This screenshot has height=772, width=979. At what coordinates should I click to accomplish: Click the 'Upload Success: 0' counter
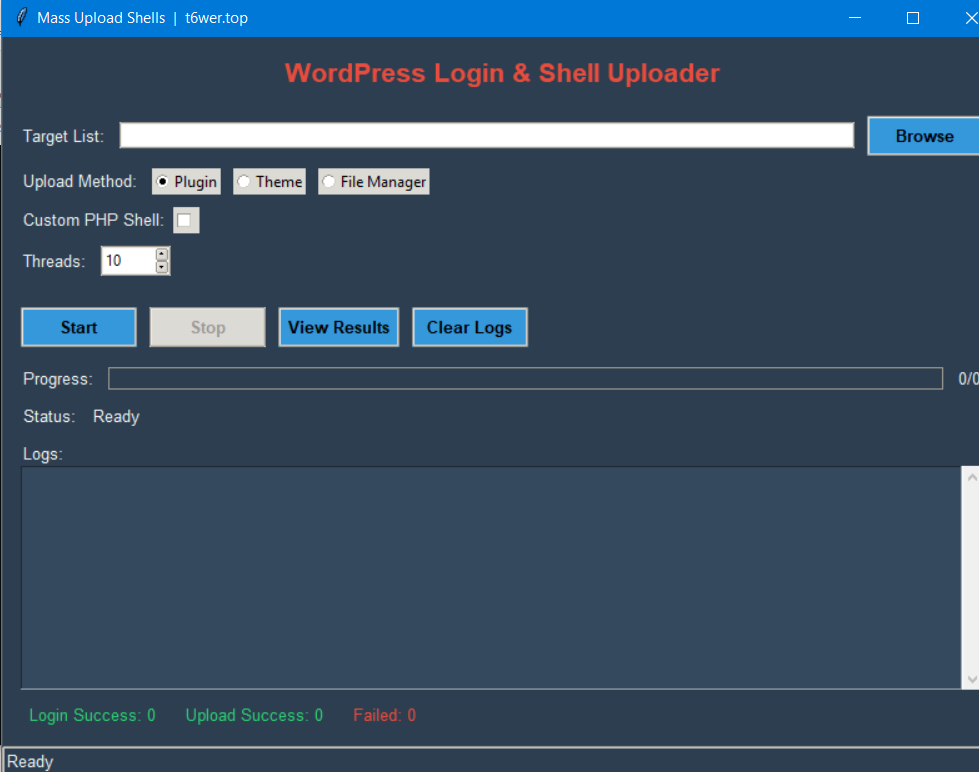254,715
